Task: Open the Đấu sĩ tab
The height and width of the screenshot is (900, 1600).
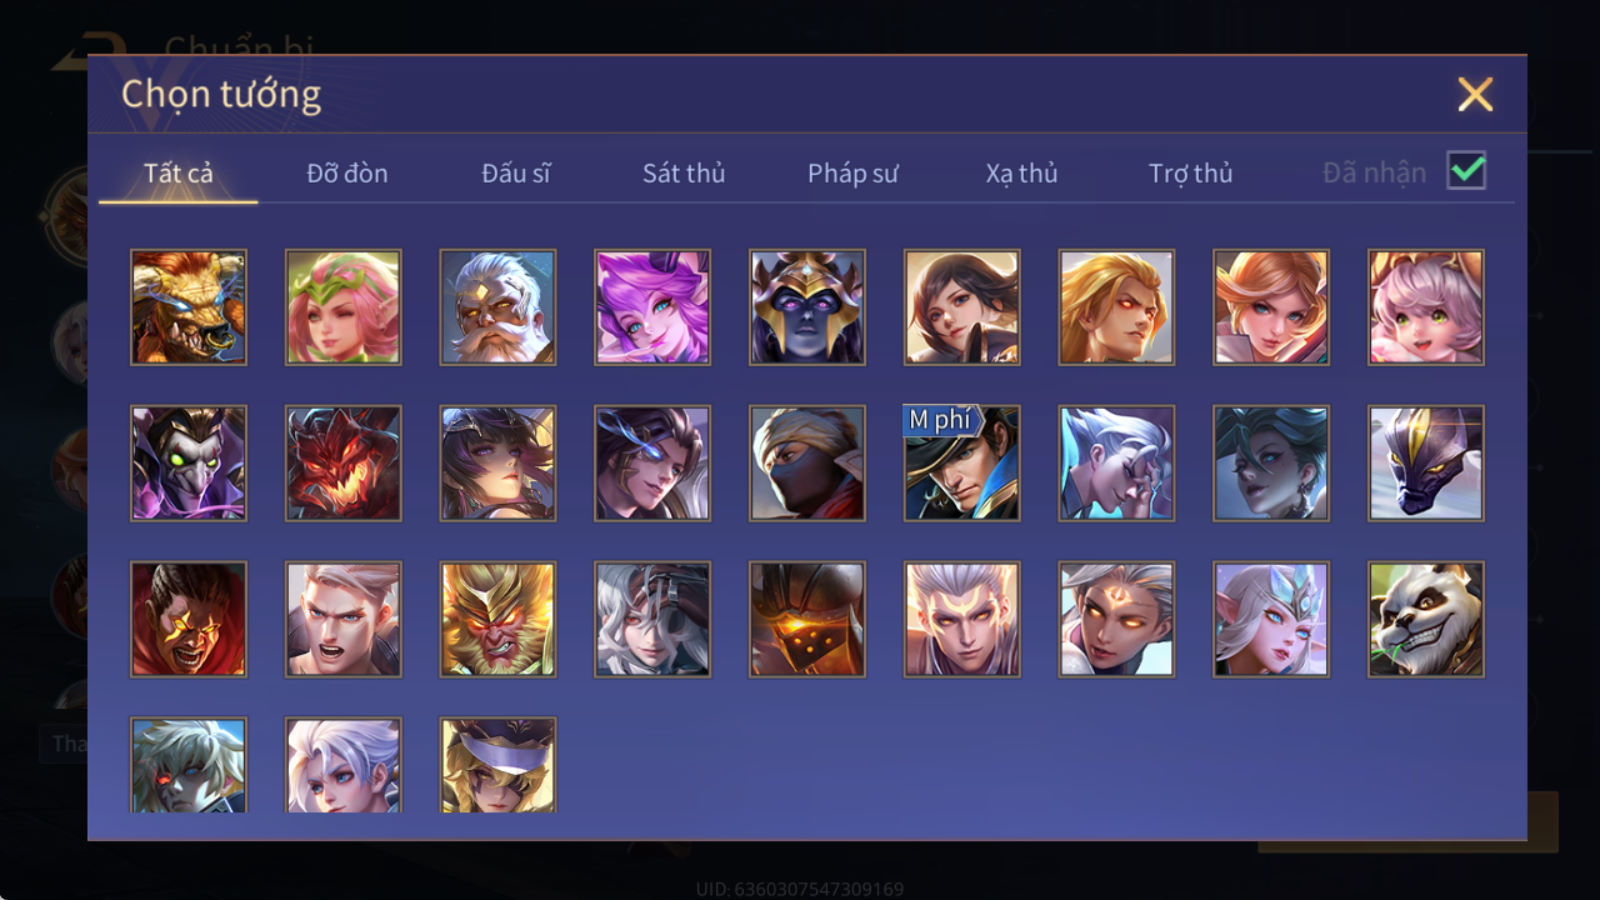Action: 516,173
